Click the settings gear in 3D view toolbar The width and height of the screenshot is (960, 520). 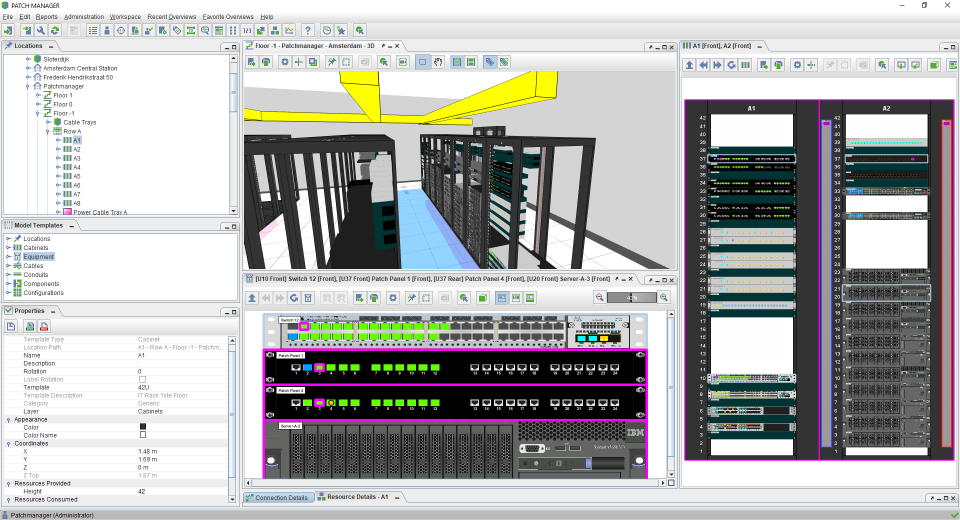tap(285, 62)
